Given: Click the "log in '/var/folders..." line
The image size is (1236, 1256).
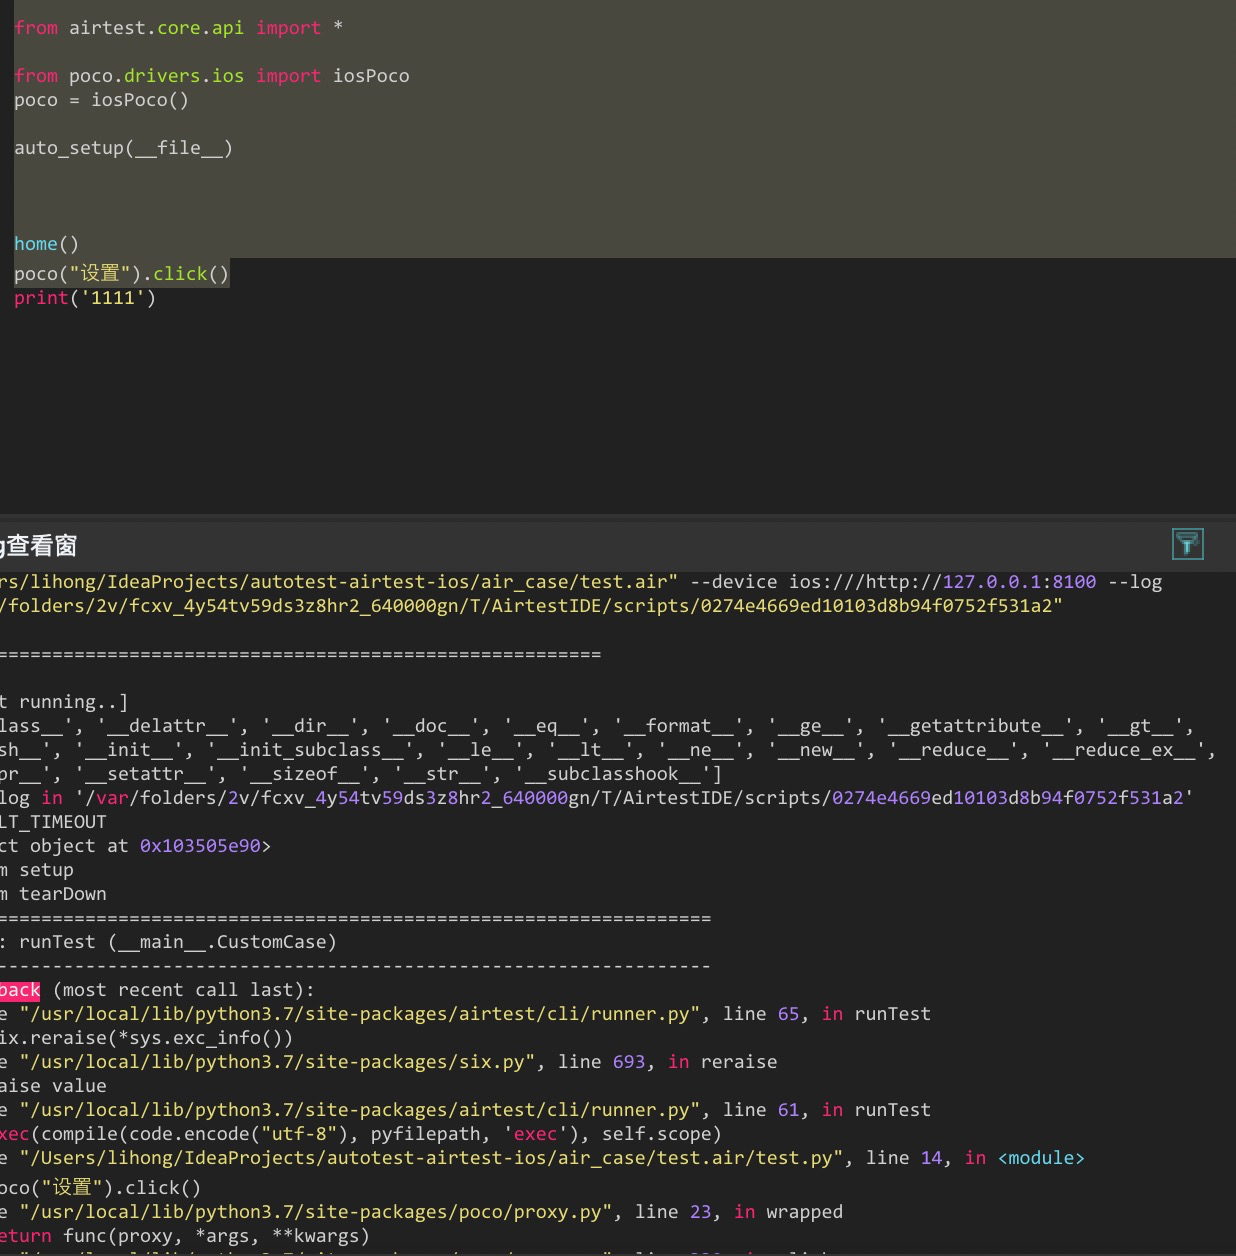Looking at the screenshot, I should [x=596, y=798].
